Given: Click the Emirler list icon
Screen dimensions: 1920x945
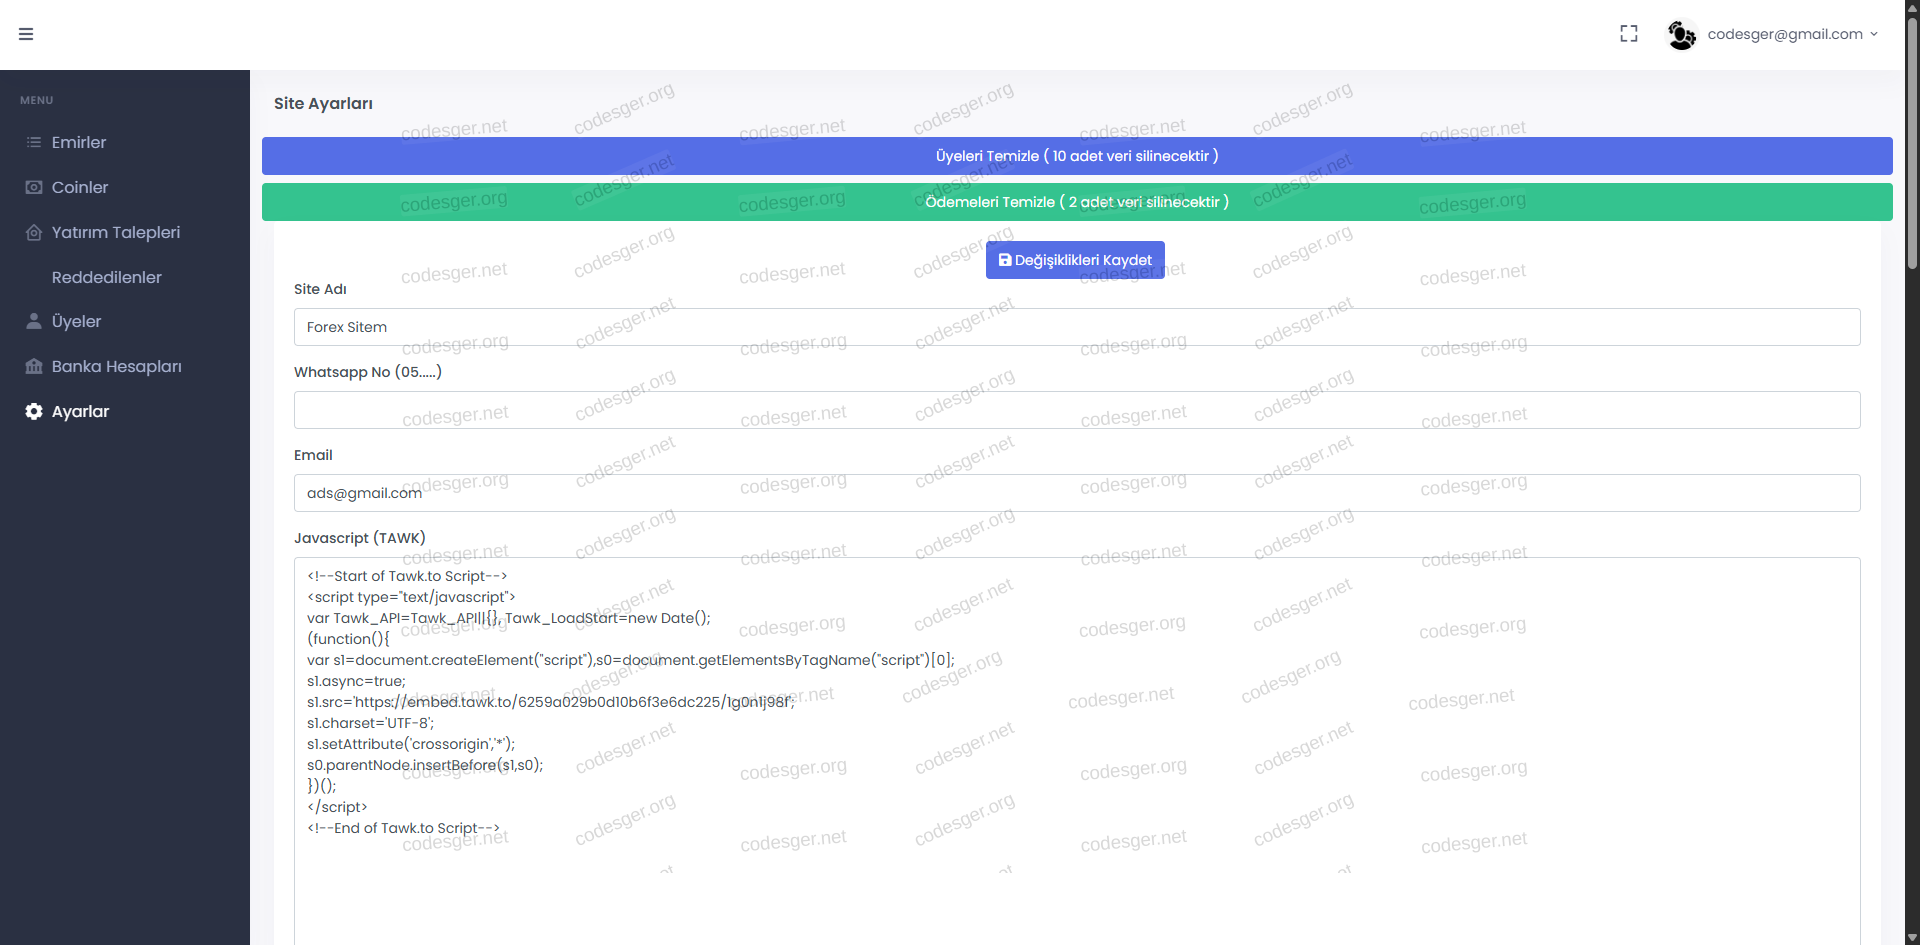Looking at the screenshot, I should [34, 142].
